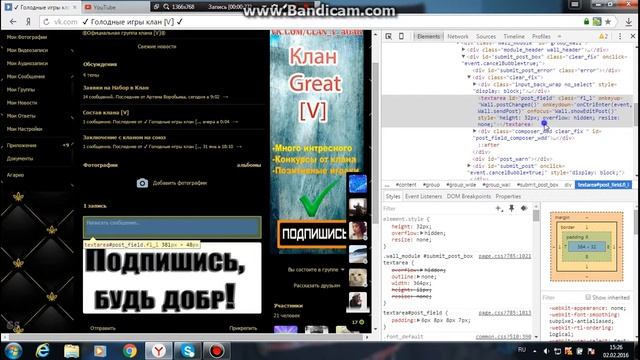Expand the outline none shorthand property

point(418,277)
